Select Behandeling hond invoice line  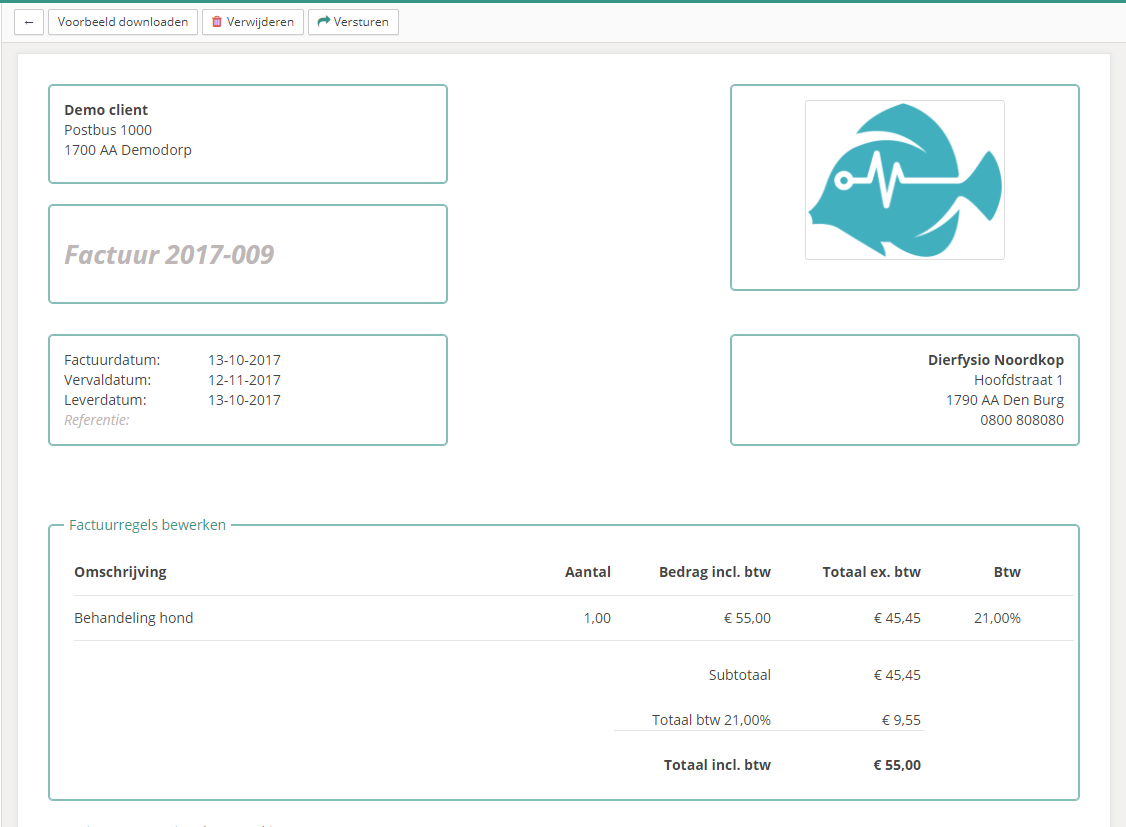click(x=134, y=618)
